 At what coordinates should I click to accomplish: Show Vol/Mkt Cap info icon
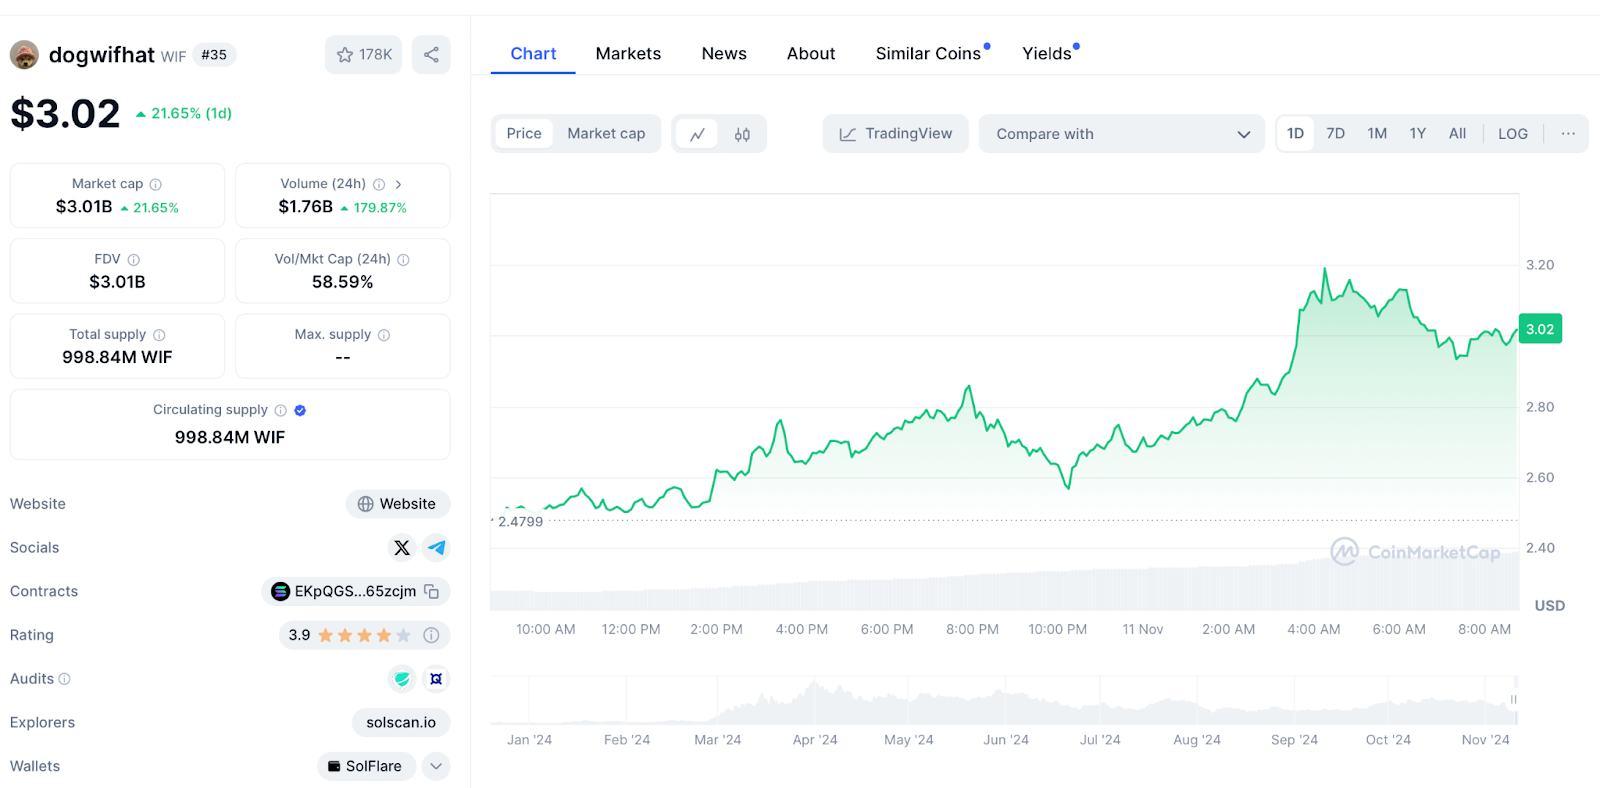click(x=404, y=260)
